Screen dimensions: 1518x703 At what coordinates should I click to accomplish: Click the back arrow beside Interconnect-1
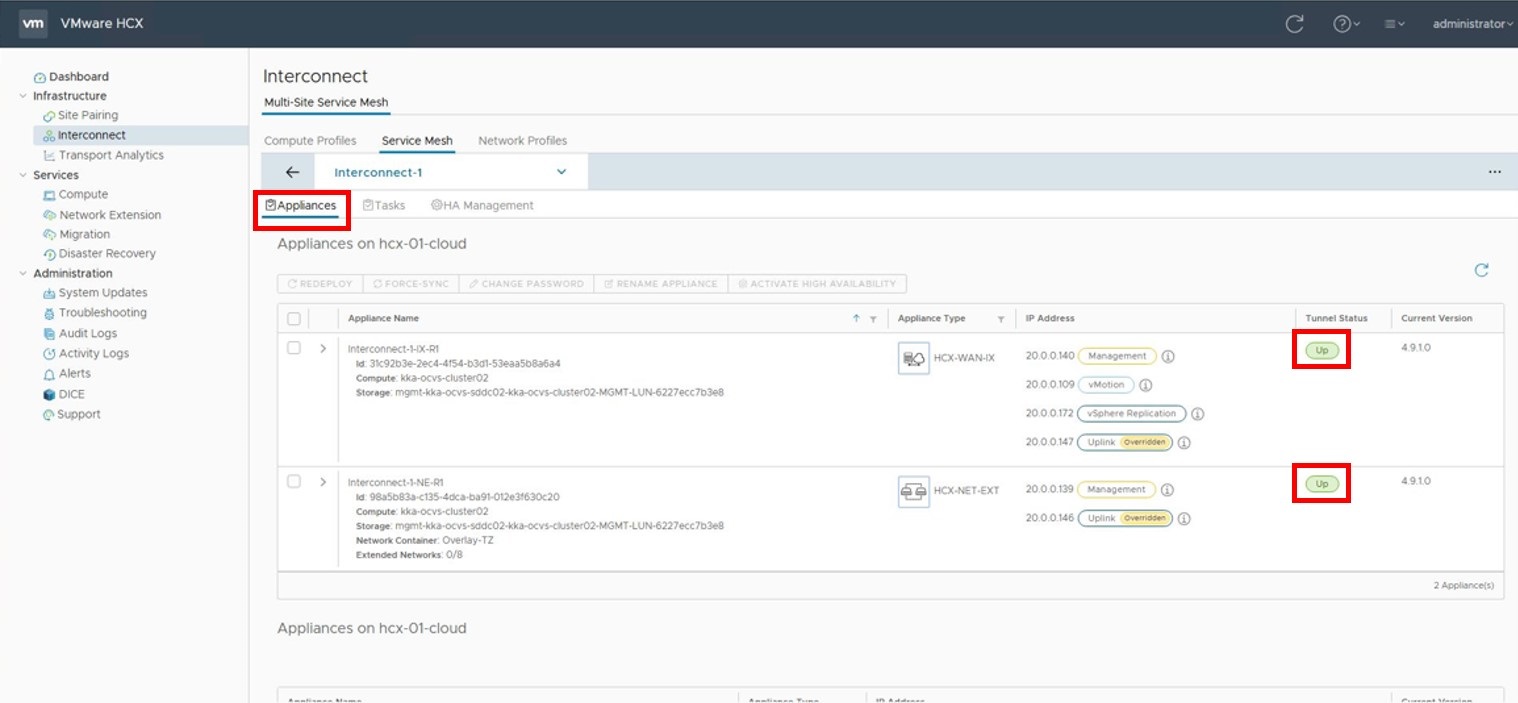(292, 172)
